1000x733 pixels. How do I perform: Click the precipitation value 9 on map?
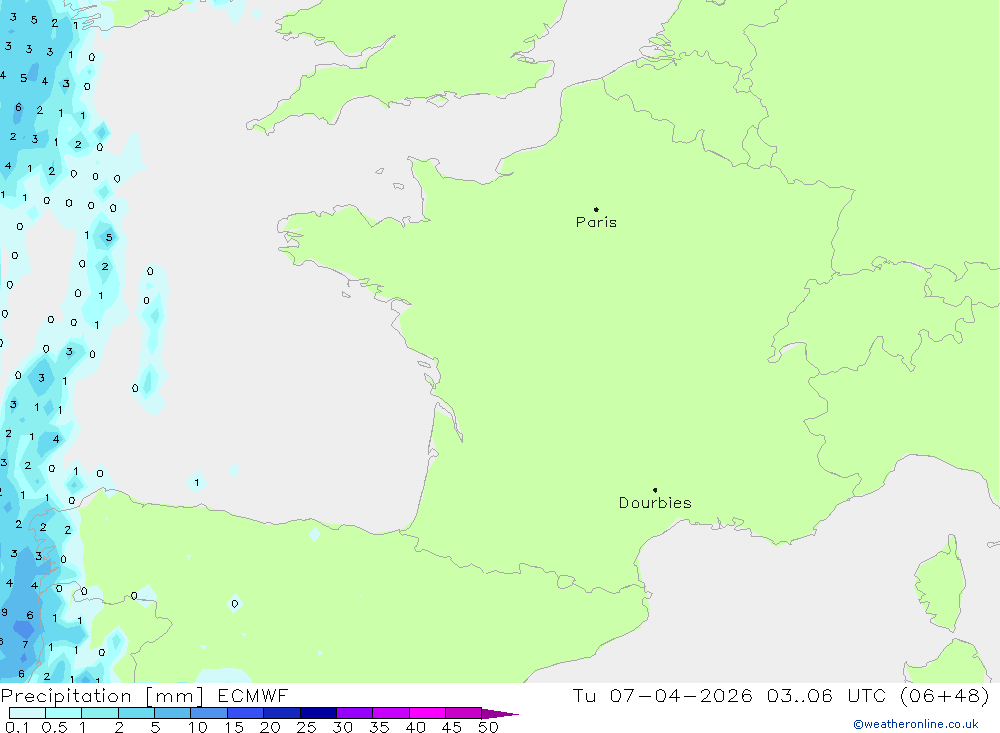(4, 612)
